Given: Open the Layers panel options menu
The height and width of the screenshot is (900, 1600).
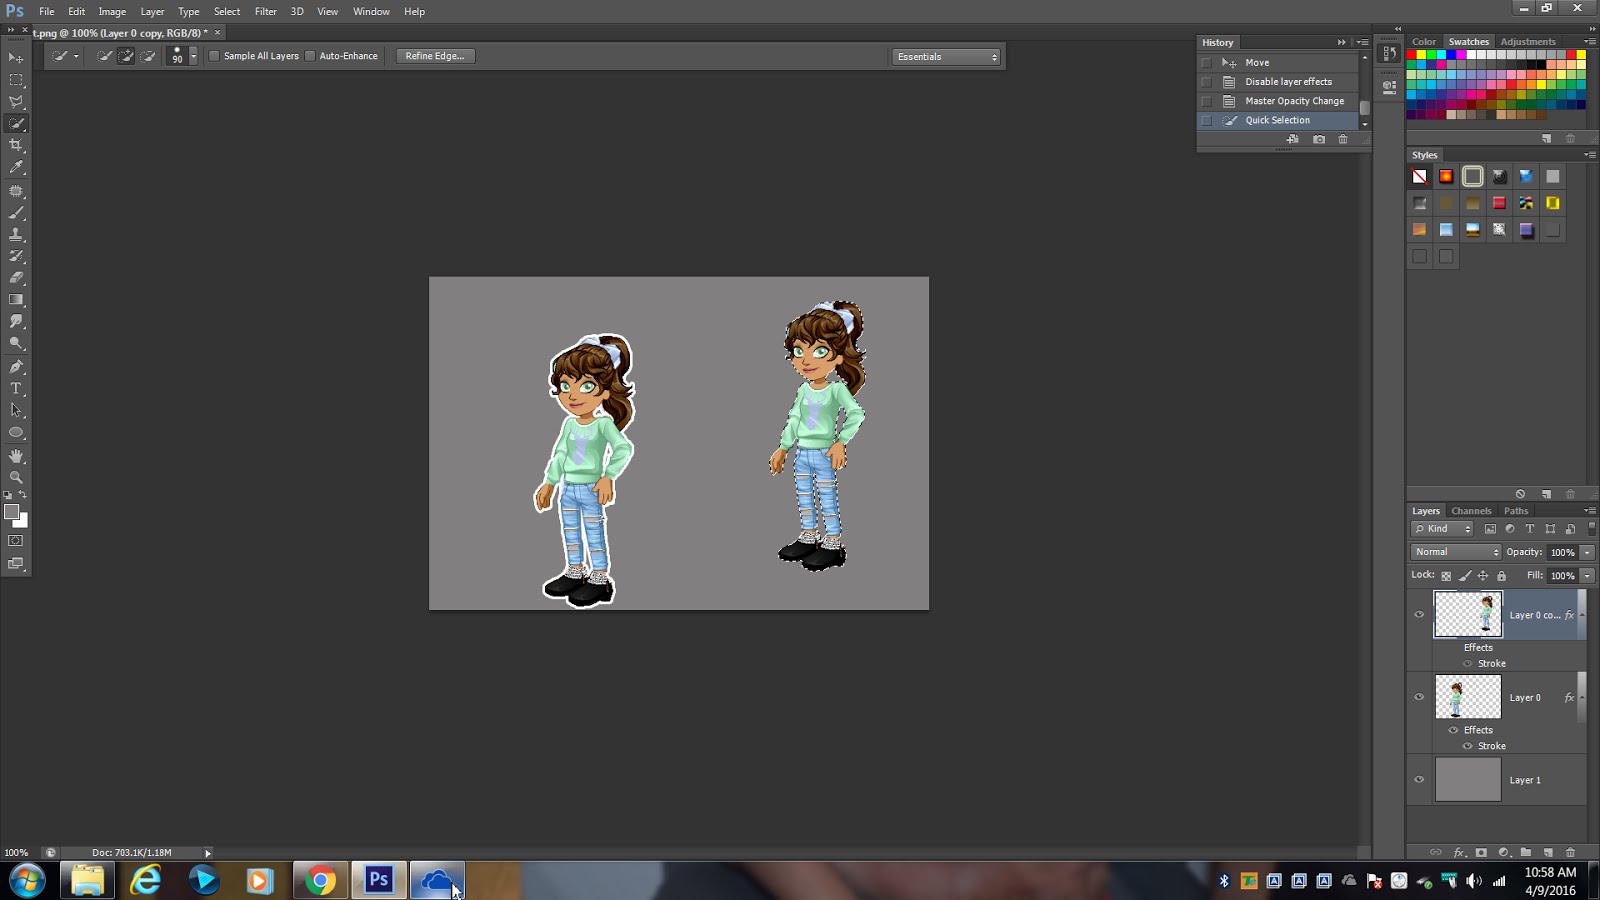Looking at the screenshot, I should click(x=1590, y=511).
